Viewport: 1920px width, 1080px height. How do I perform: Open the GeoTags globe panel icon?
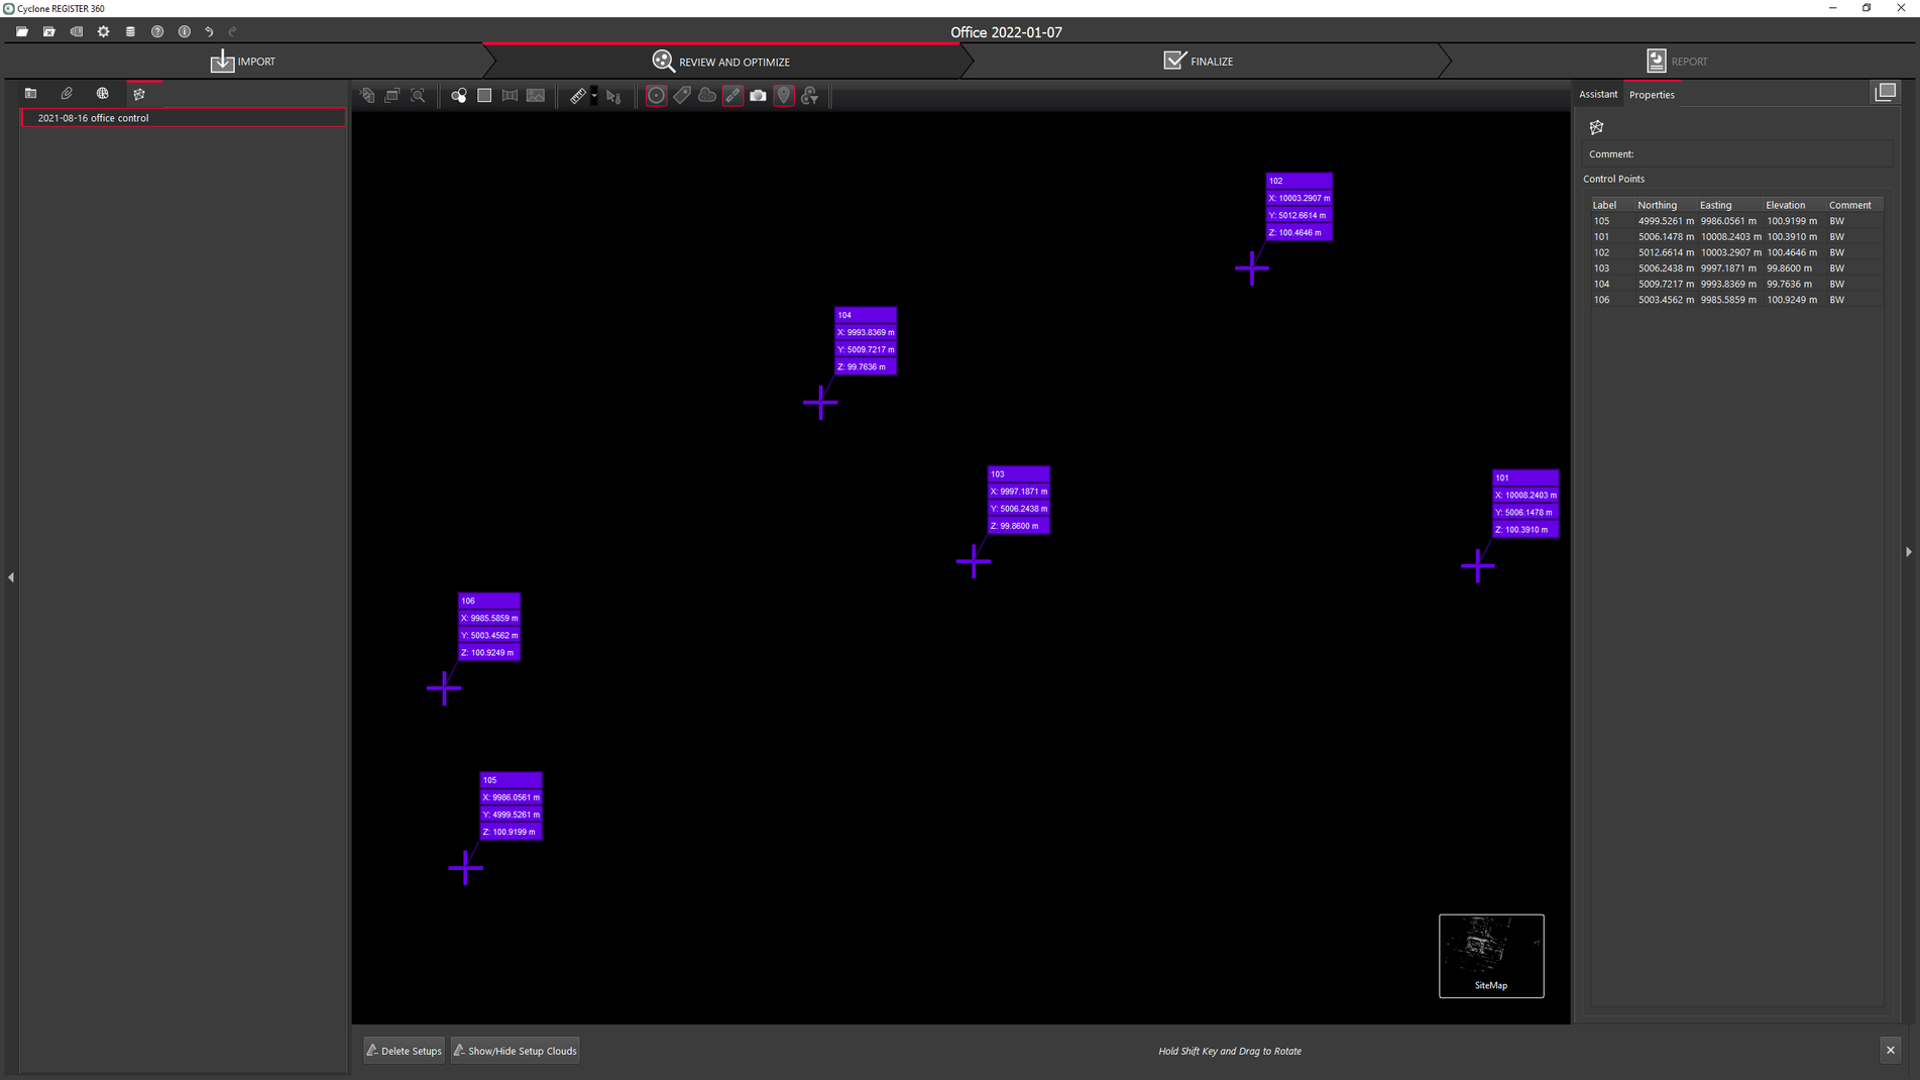click(103, 93)
